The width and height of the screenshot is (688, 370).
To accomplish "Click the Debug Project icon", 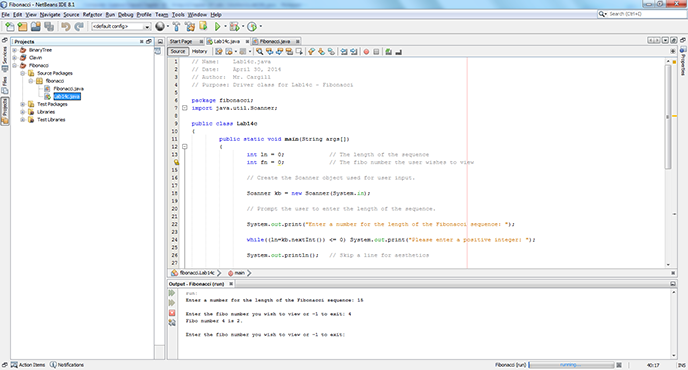I will point(234,26).
